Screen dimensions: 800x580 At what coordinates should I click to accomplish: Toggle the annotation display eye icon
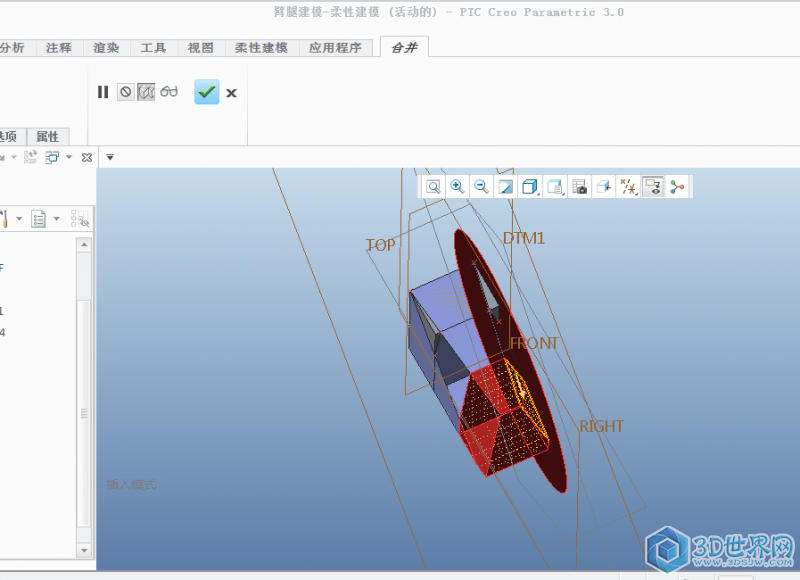(x=653, y=187)
